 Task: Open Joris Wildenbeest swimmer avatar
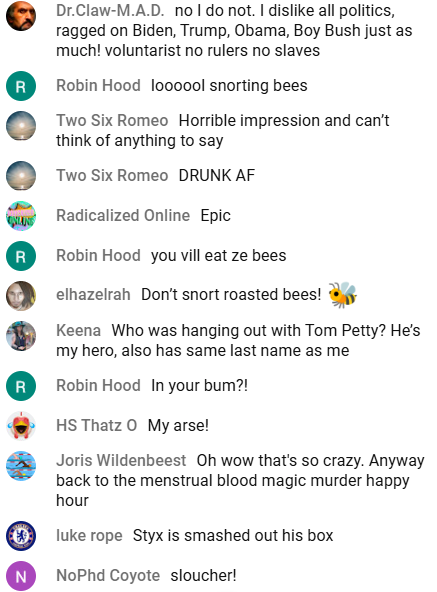[21, 466]
